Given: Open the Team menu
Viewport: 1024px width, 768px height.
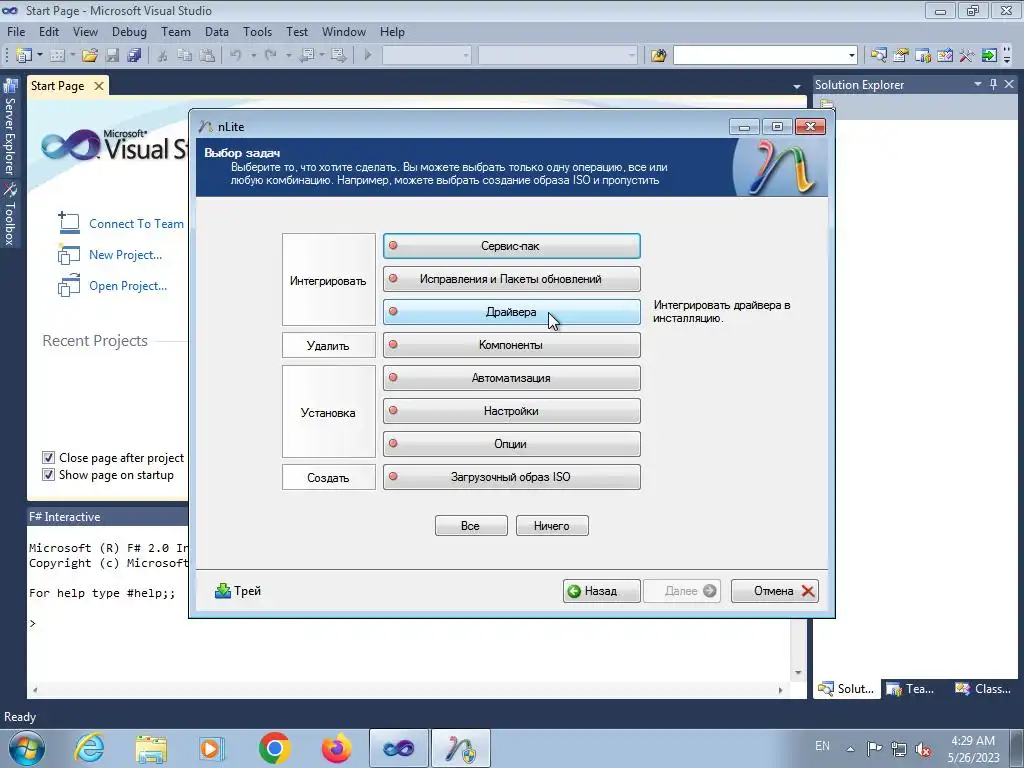Looking at the screenshot, I should tap(176, 31).
